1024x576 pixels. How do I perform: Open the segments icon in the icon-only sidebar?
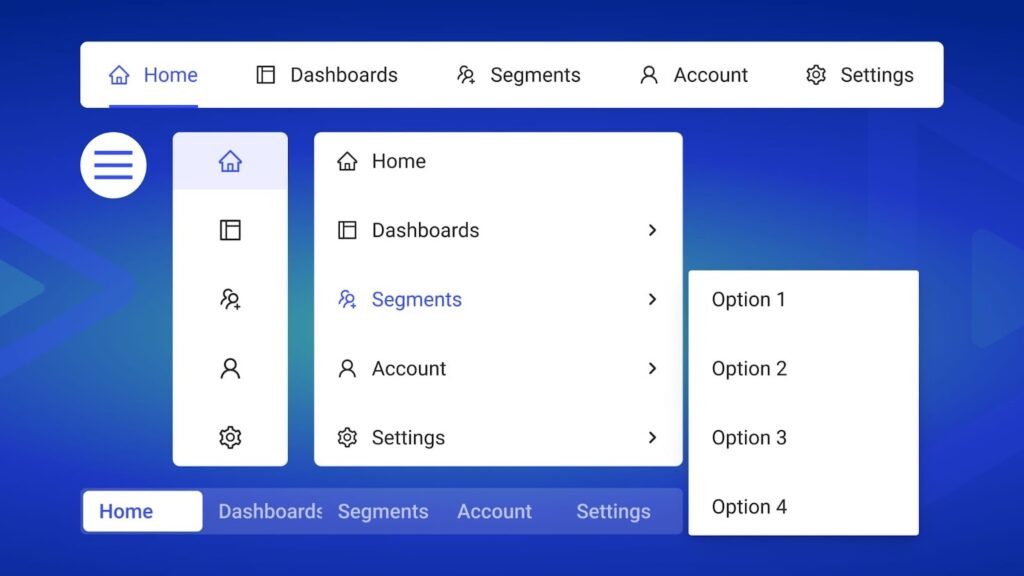coord(230,299)
